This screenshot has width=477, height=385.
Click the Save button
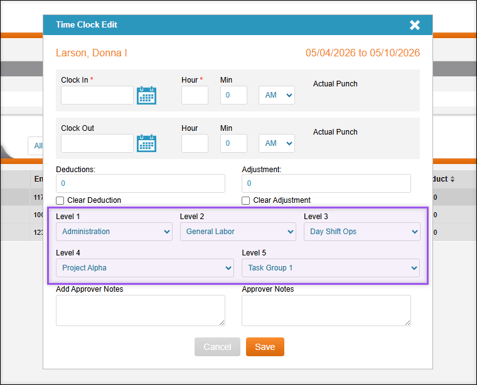coord(265,347)
